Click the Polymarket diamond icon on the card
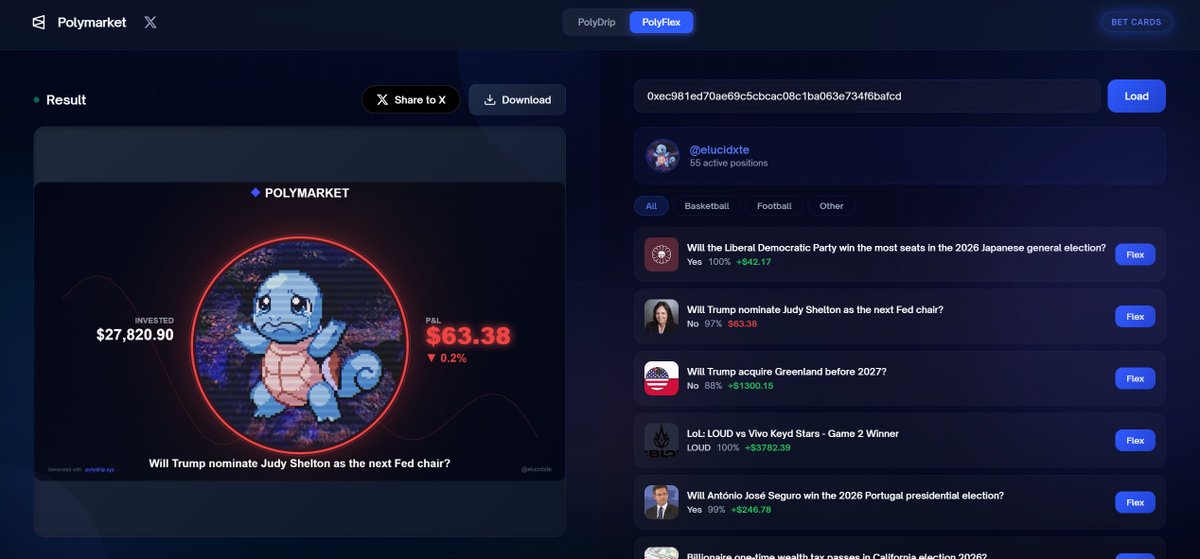Image resolution: width=1200 pixels, height=559 pixels. click(255, 192)
